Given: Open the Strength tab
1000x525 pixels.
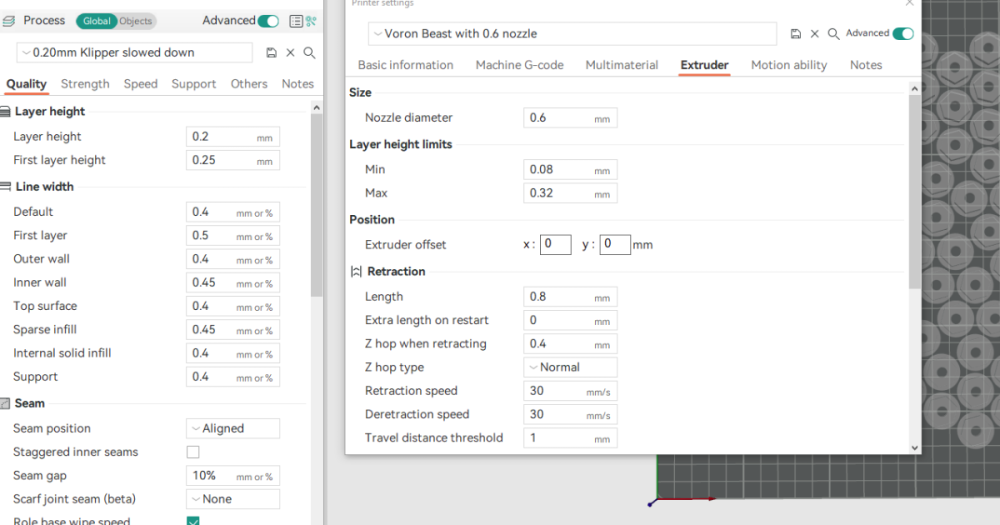Looking at the screenshot, I should click(85, 84).
